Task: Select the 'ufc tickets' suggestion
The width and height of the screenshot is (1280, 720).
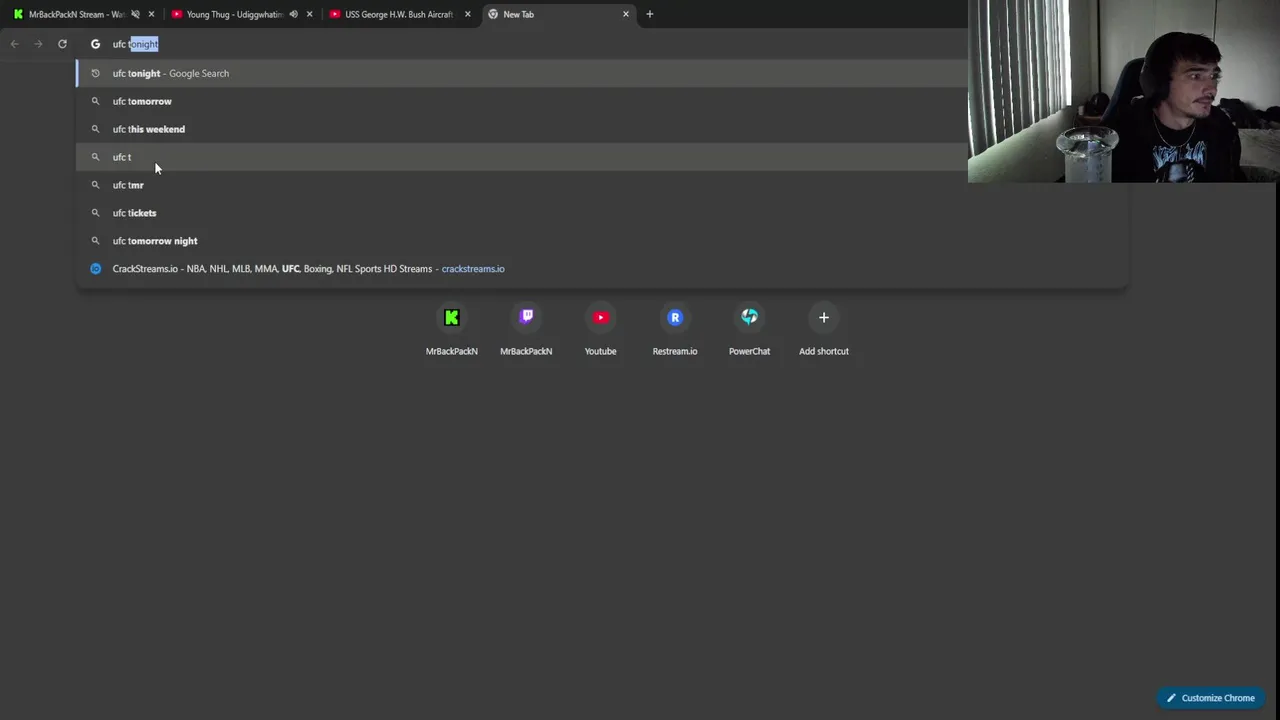Action: 602,213
